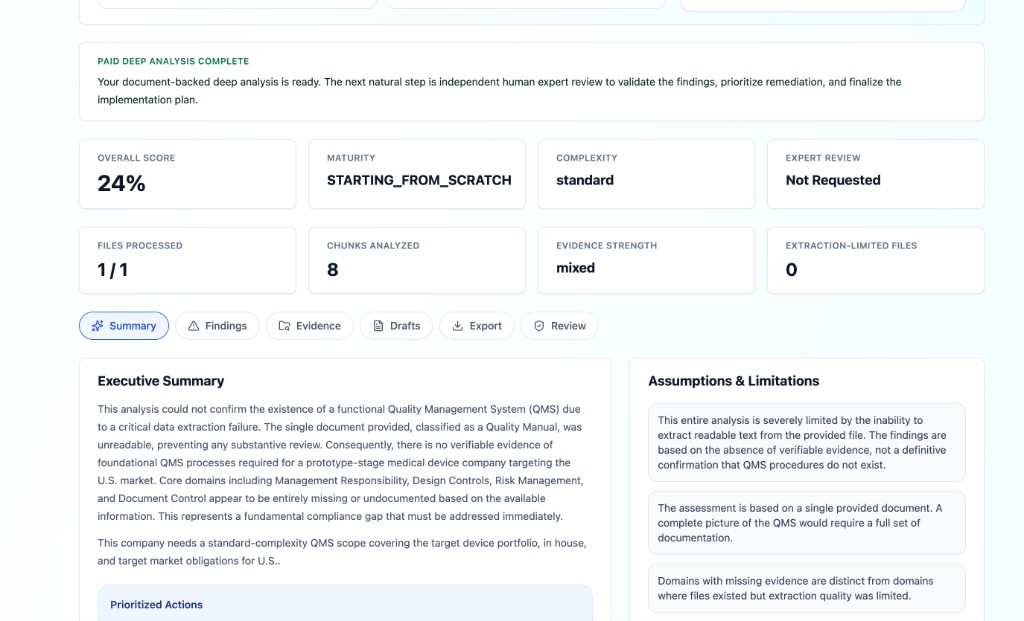Click paragraph beginning 'This company needs a standard-complexity QMS'
The width and height of the screenshot is (1024, 621).
[x=342, y=552]
